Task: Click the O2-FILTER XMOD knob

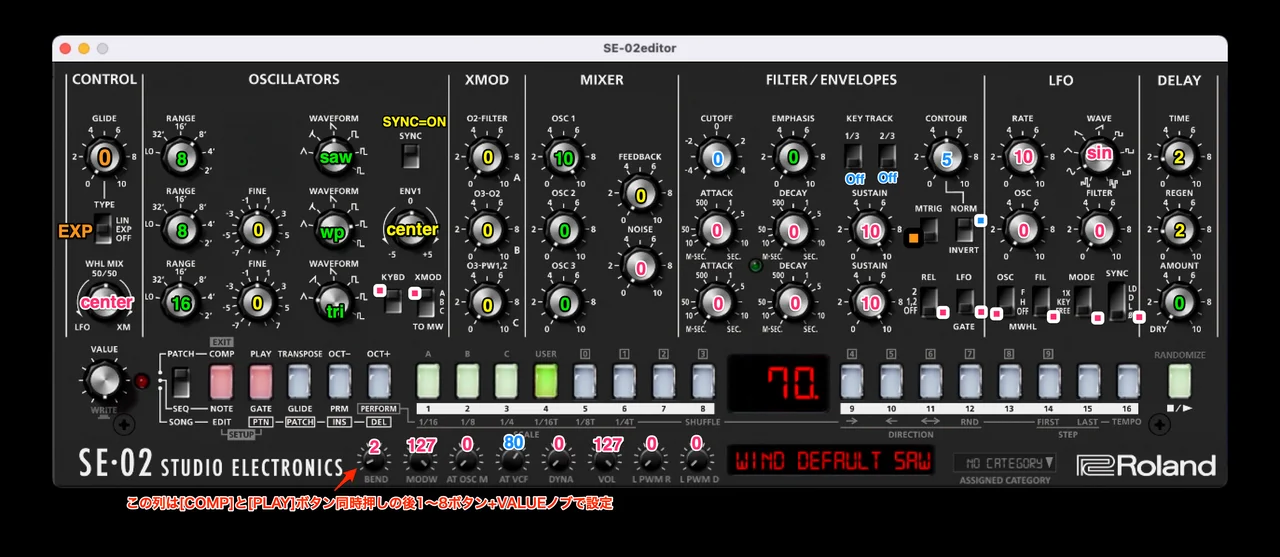Action: pyautogui.click(x=487, y=158)
